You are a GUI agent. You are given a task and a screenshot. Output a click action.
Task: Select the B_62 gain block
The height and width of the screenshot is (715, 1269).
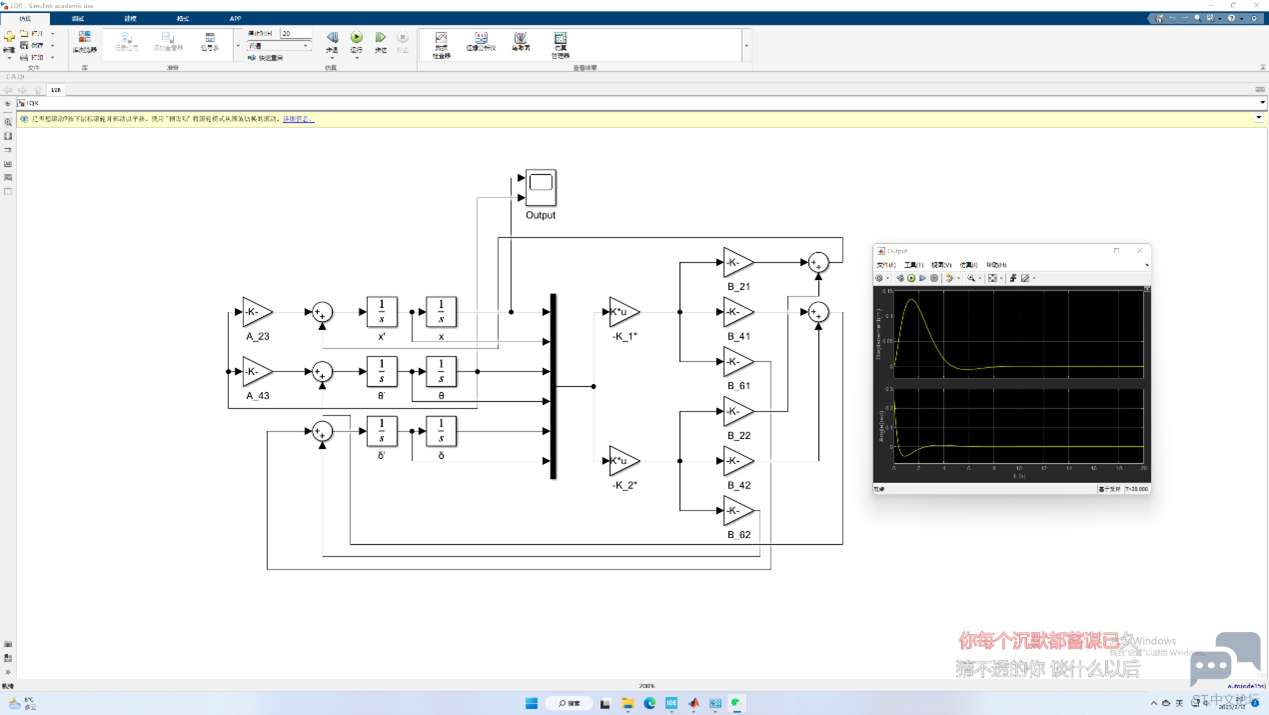(739, 511)
